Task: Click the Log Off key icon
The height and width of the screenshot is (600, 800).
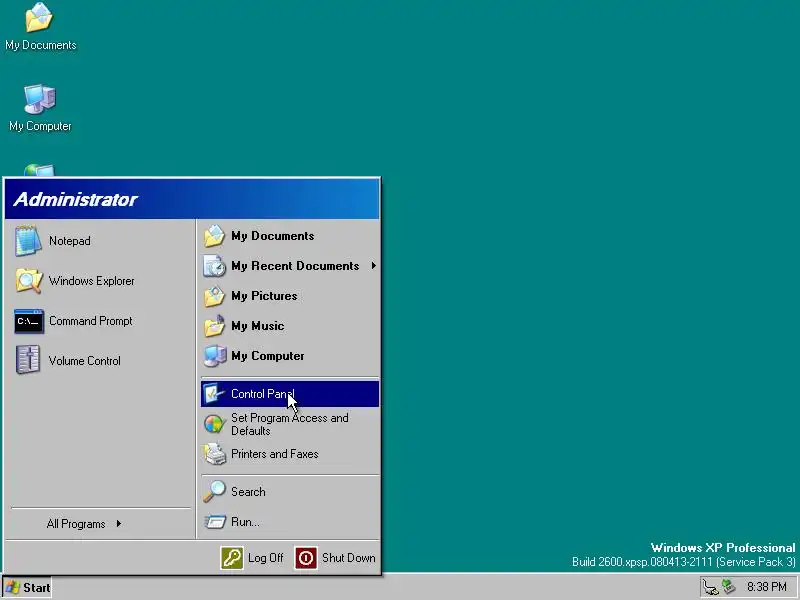Action: coord(232,558)
